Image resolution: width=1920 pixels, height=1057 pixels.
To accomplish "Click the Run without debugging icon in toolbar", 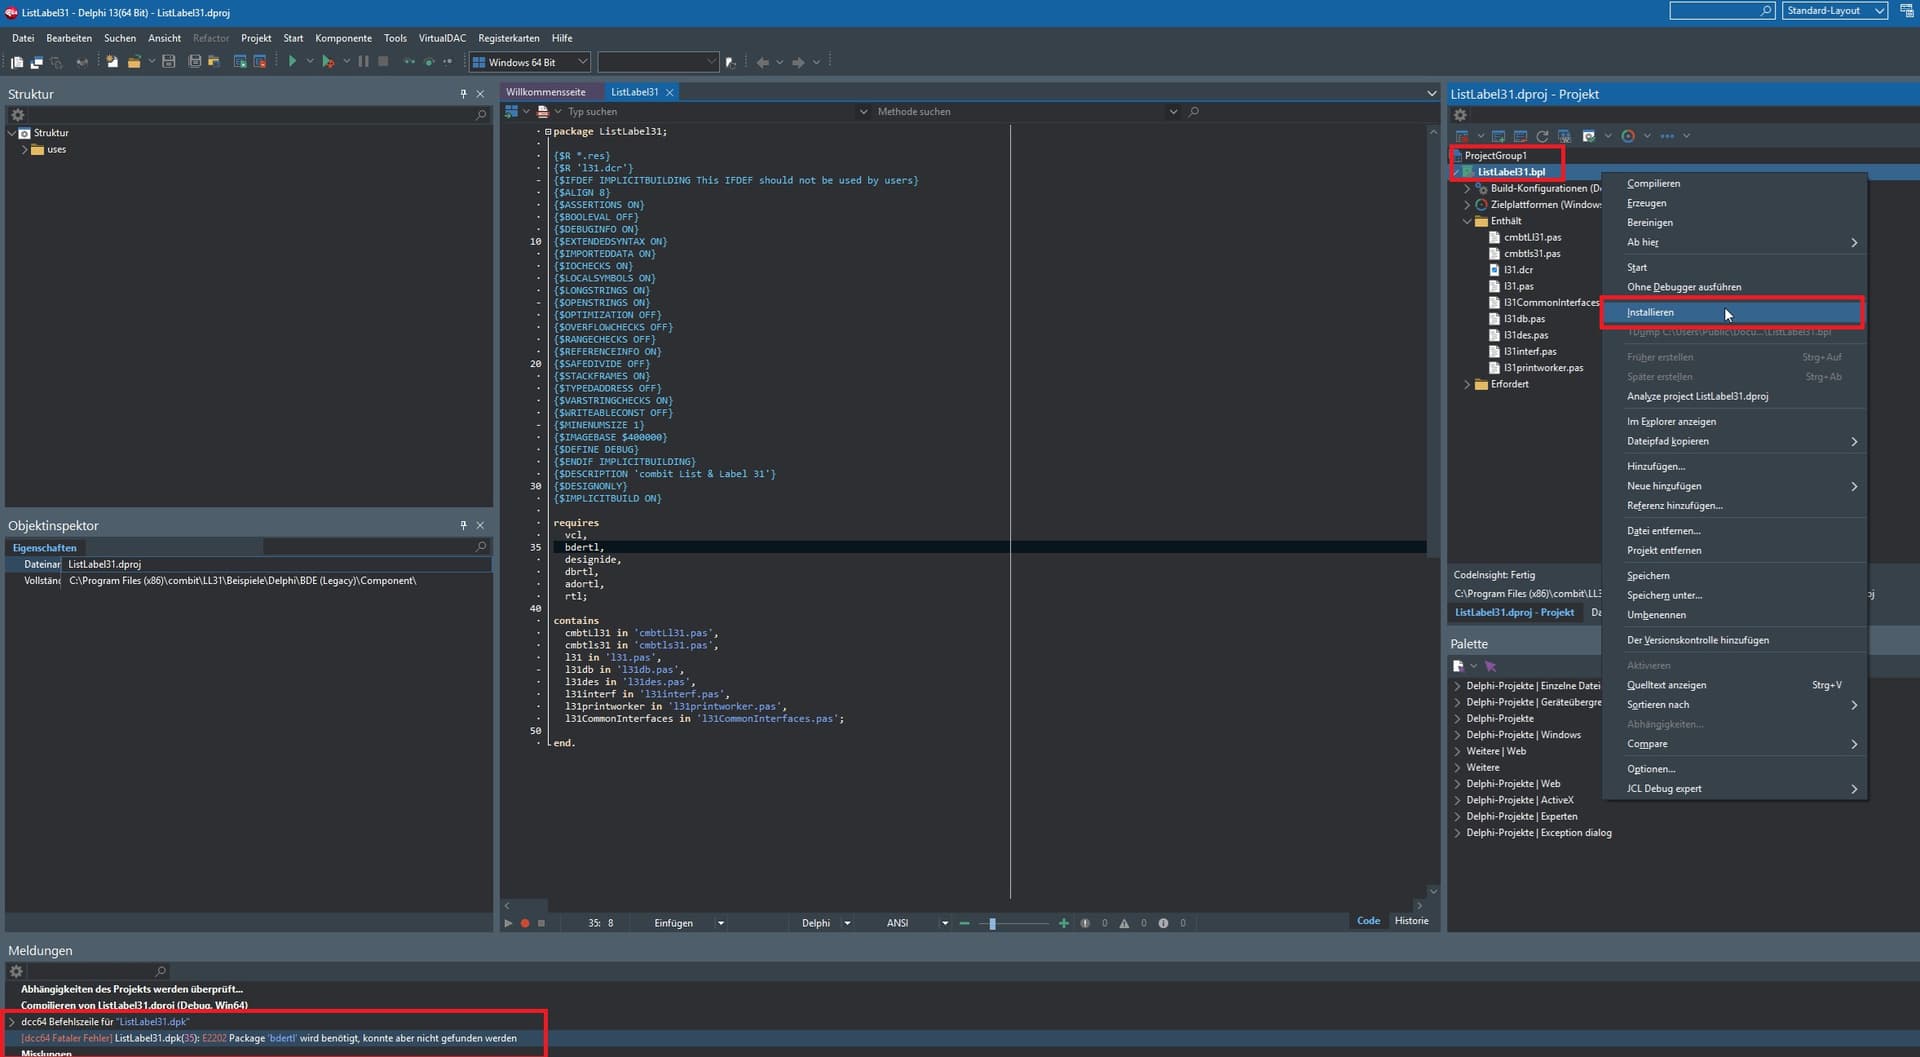I will (x=327, y=62).
